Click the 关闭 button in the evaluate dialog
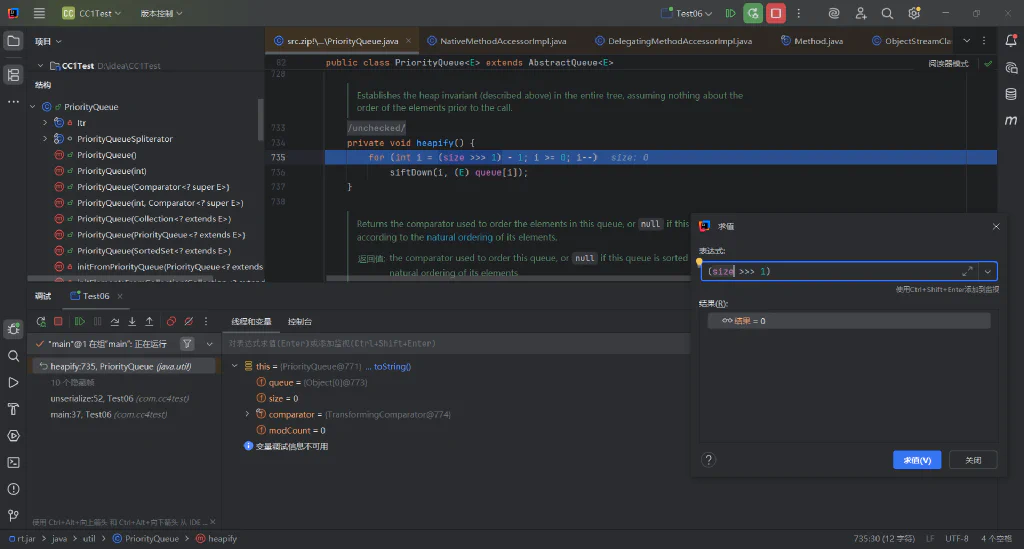1024x549 pixels. click(x=973, y=460)
